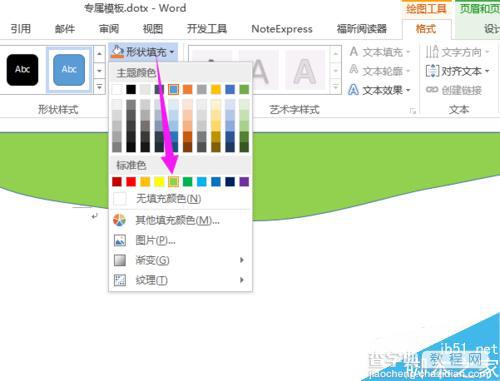Choose the purple standard color
500x381 pixels.
point(244,182)
